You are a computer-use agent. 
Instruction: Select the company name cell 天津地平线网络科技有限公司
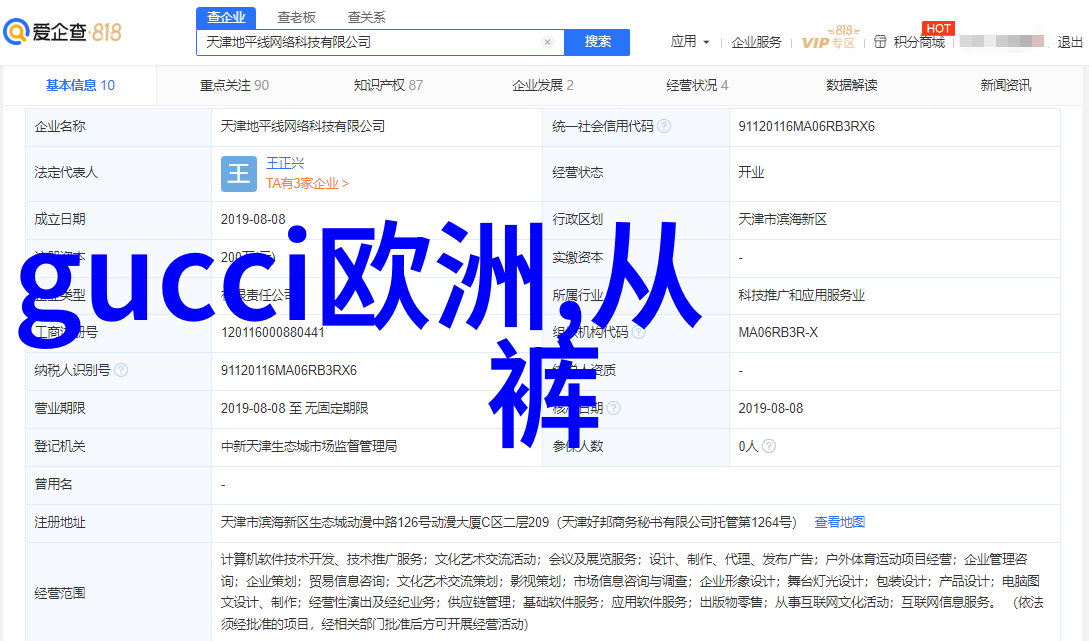(x=303, y=126)
